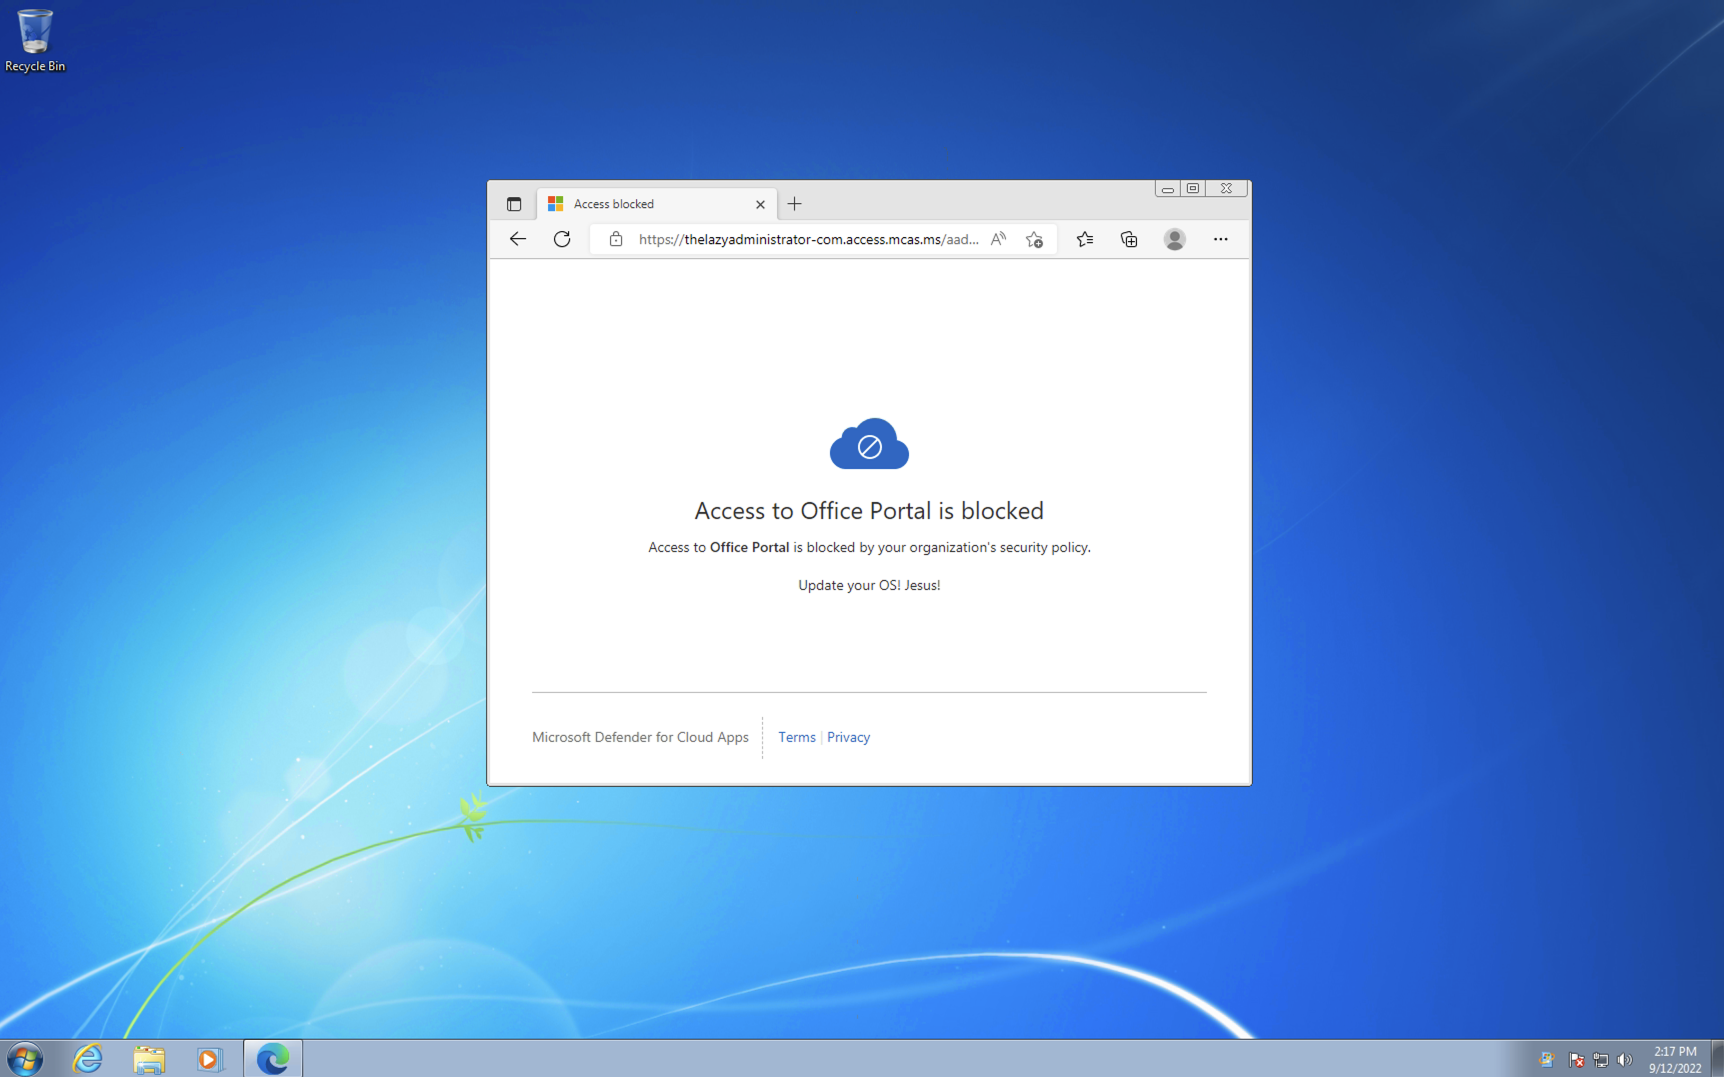Viewport: 1724px width, 1077px height.
Task: Open Collections in Edge
Action: tap(1129, 239)
